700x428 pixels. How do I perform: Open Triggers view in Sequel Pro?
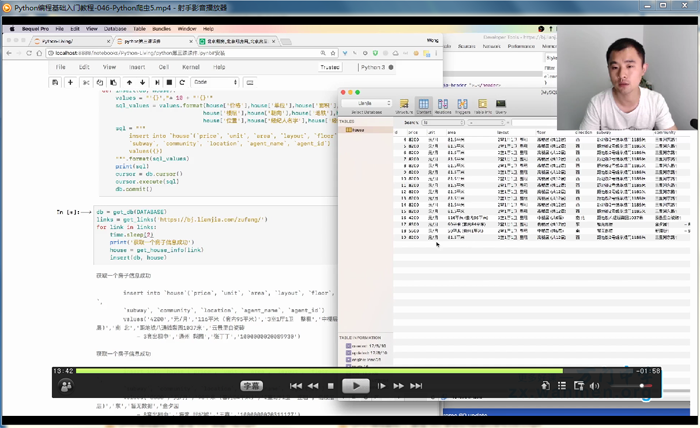(462, 106)
